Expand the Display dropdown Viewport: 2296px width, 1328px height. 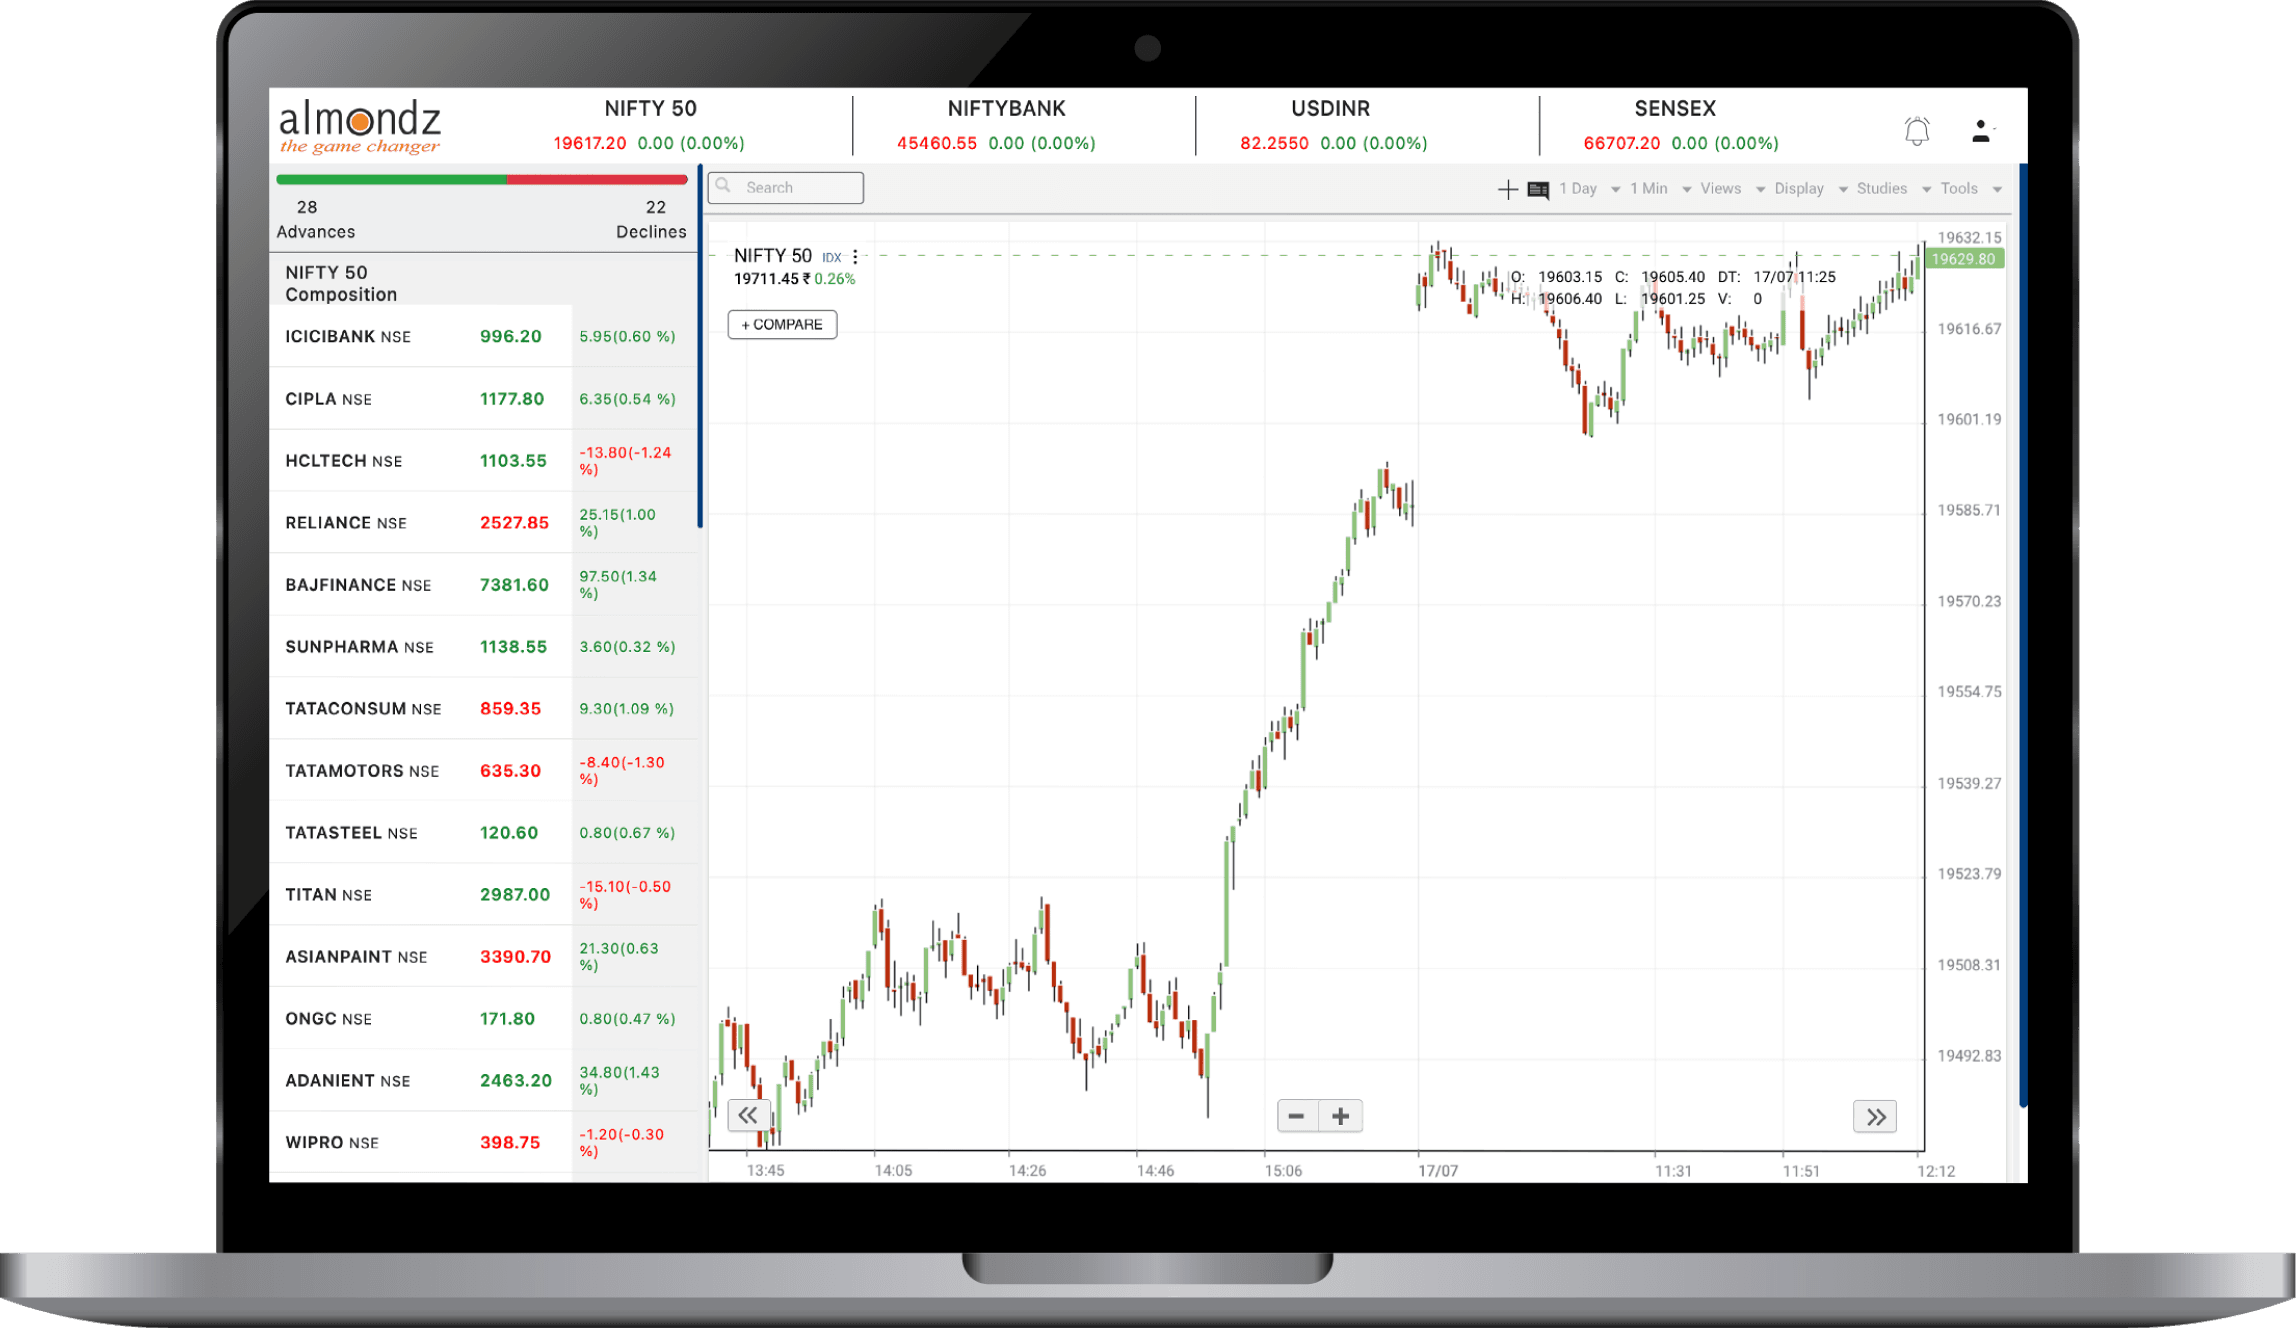[x=1810, y=189]
